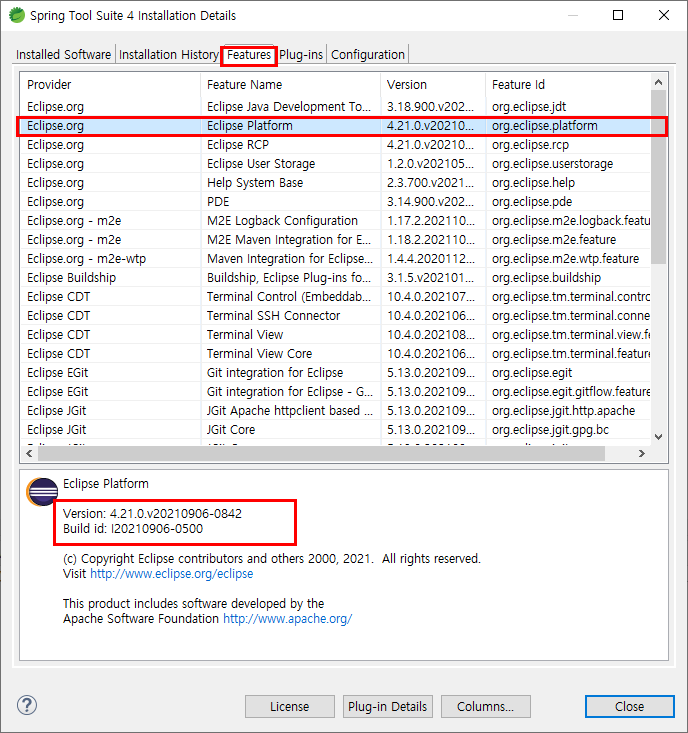Viewport: 688px width, 733px height.
Task: Click the Spring Tool Suite leaf icon
Action: (17, 15)
